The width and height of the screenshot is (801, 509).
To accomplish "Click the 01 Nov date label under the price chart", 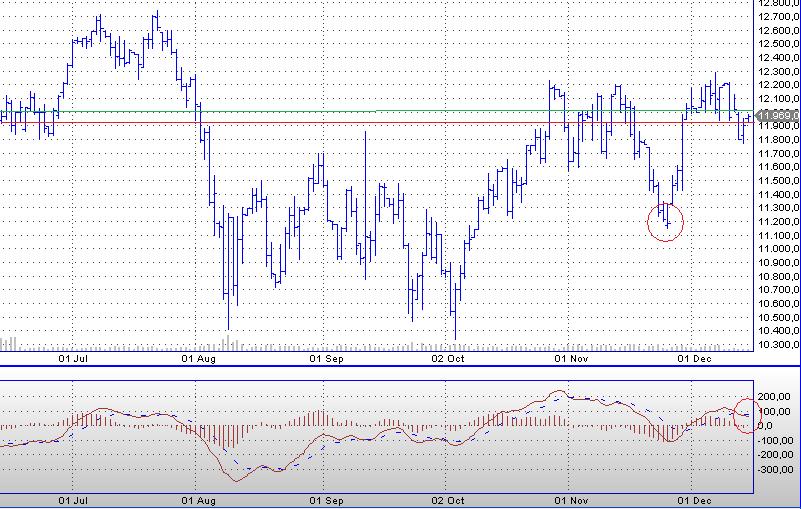I will (572, 359).
